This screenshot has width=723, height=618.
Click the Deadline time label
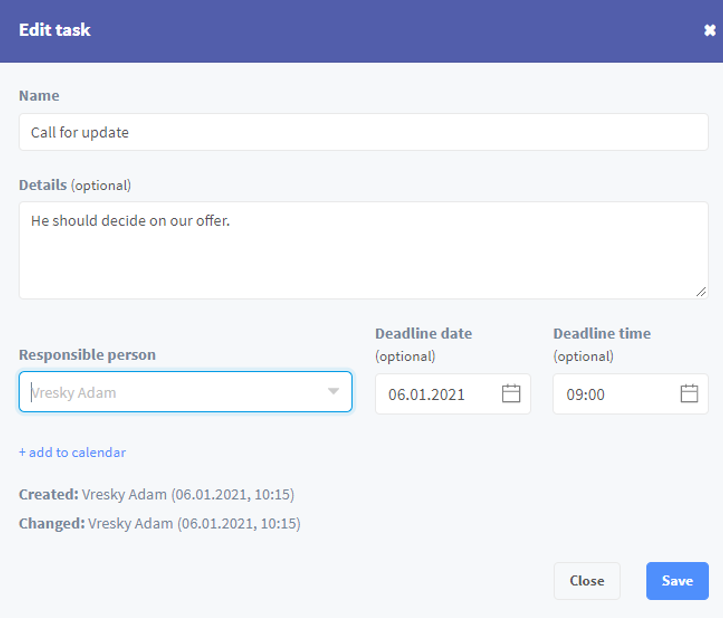602,333
